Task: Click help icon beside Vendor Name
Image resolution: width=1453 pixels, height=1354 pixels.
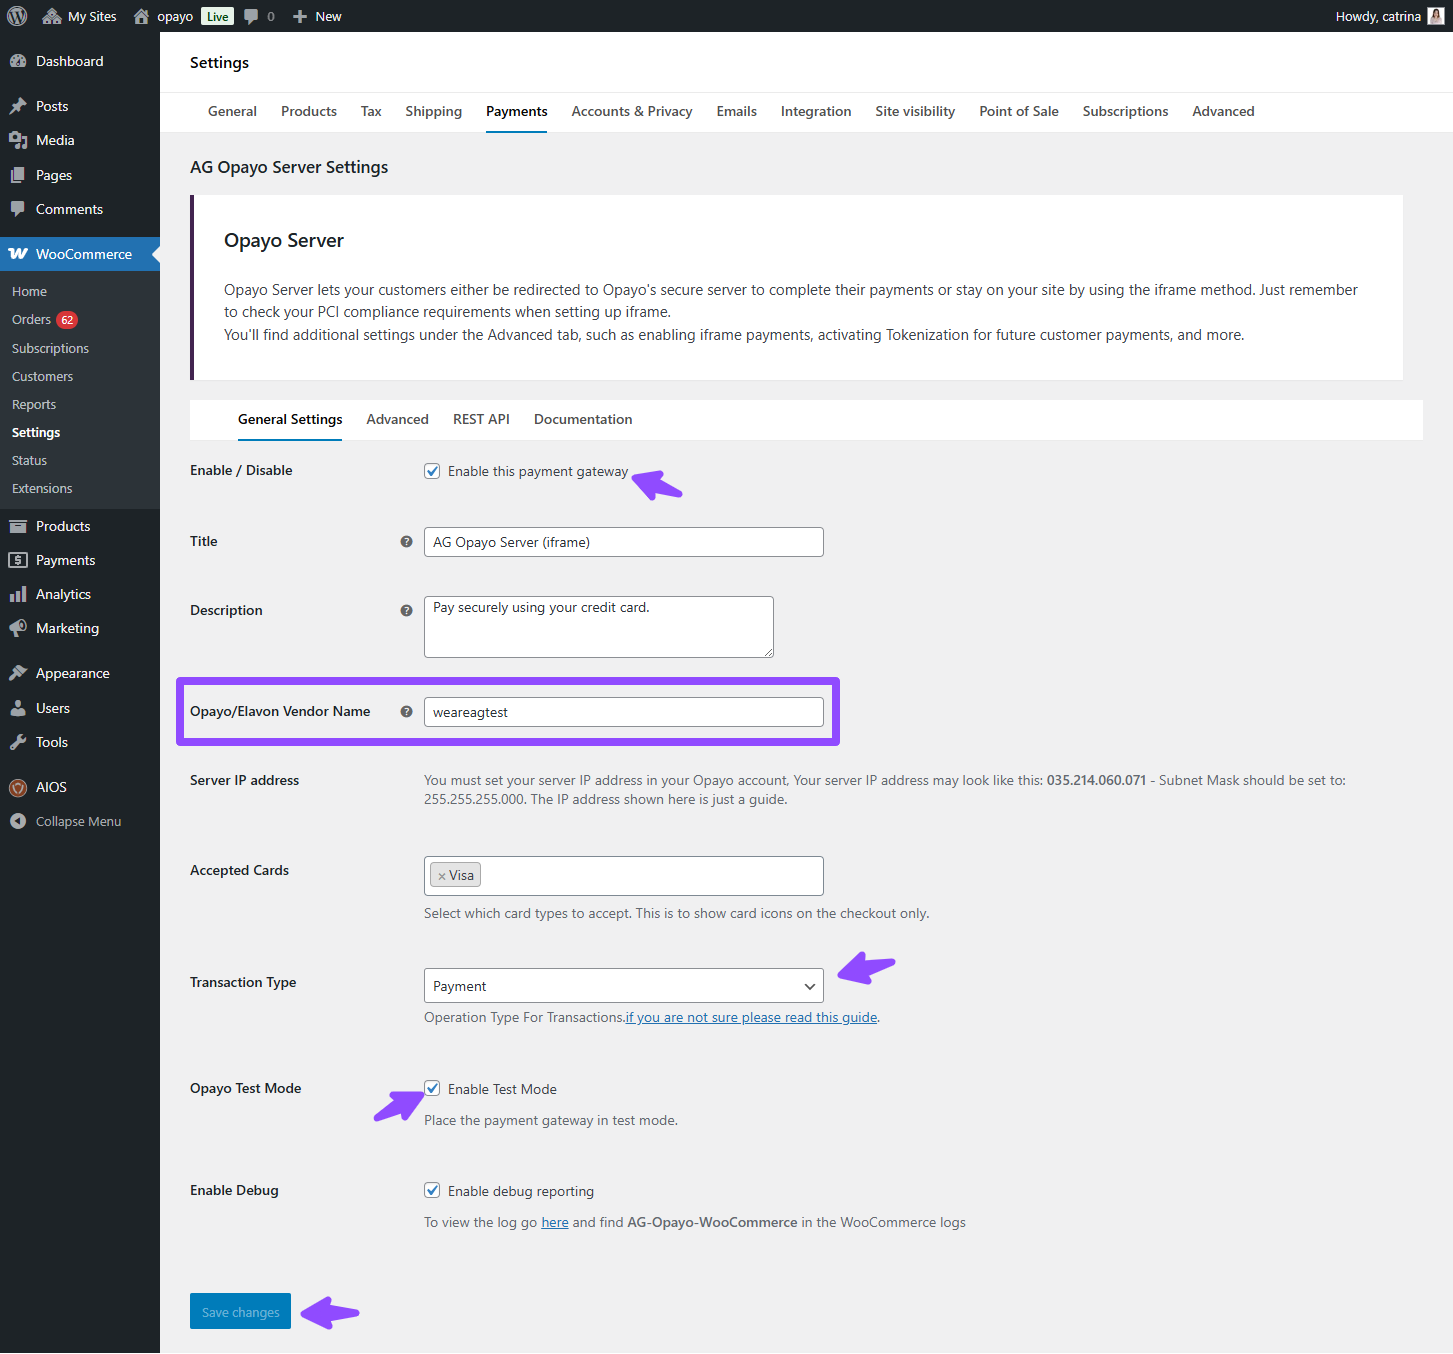Action: coord(406,711)
